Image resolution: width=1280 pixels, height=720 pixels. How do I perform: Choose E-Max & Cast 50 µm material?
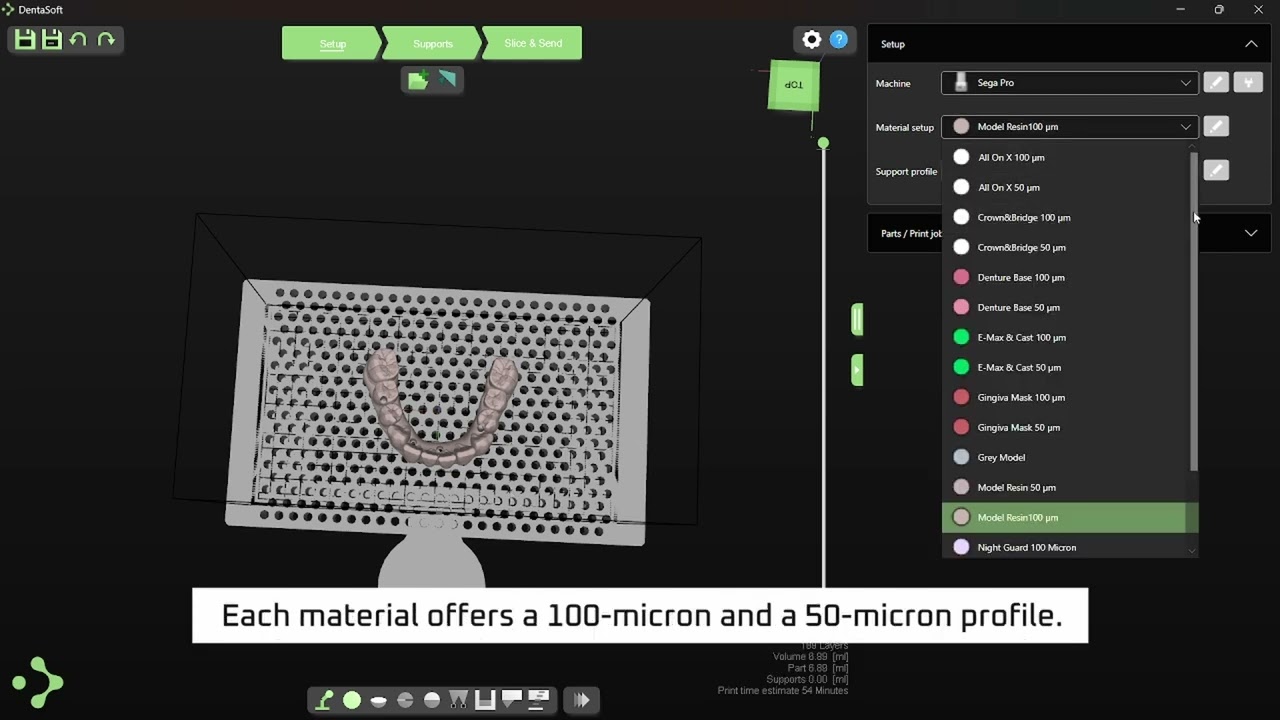click(x=1064, y=367)
